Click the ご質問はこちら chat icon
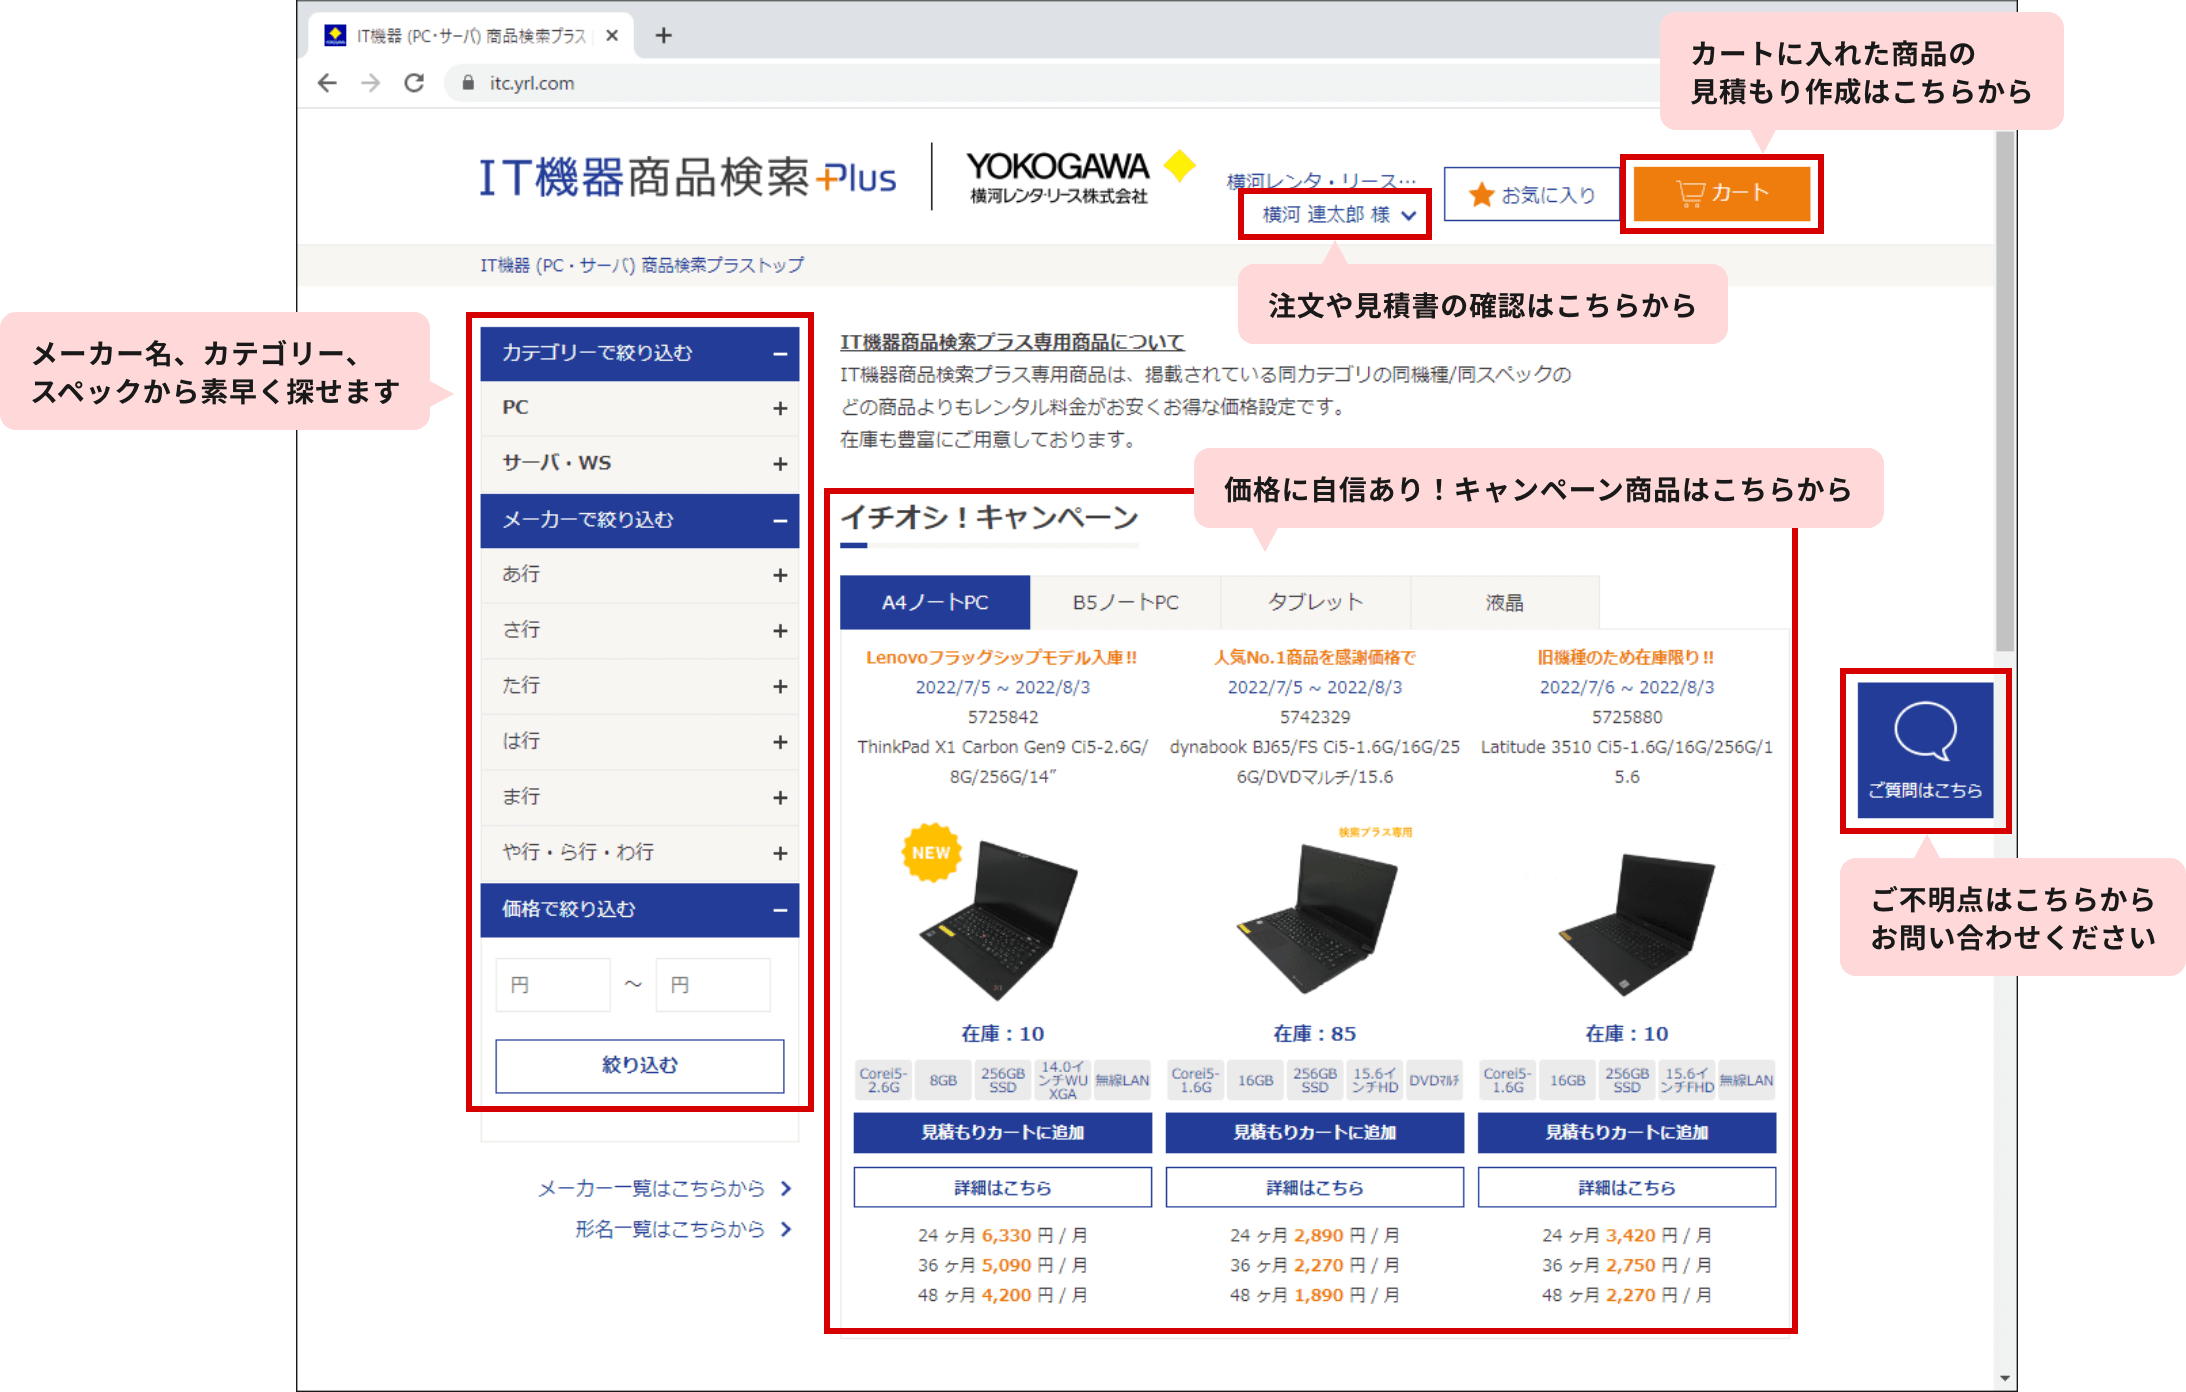The width and height of the screenshot is (2186, 1392). pyautogui.click(x=1925, y=750)
